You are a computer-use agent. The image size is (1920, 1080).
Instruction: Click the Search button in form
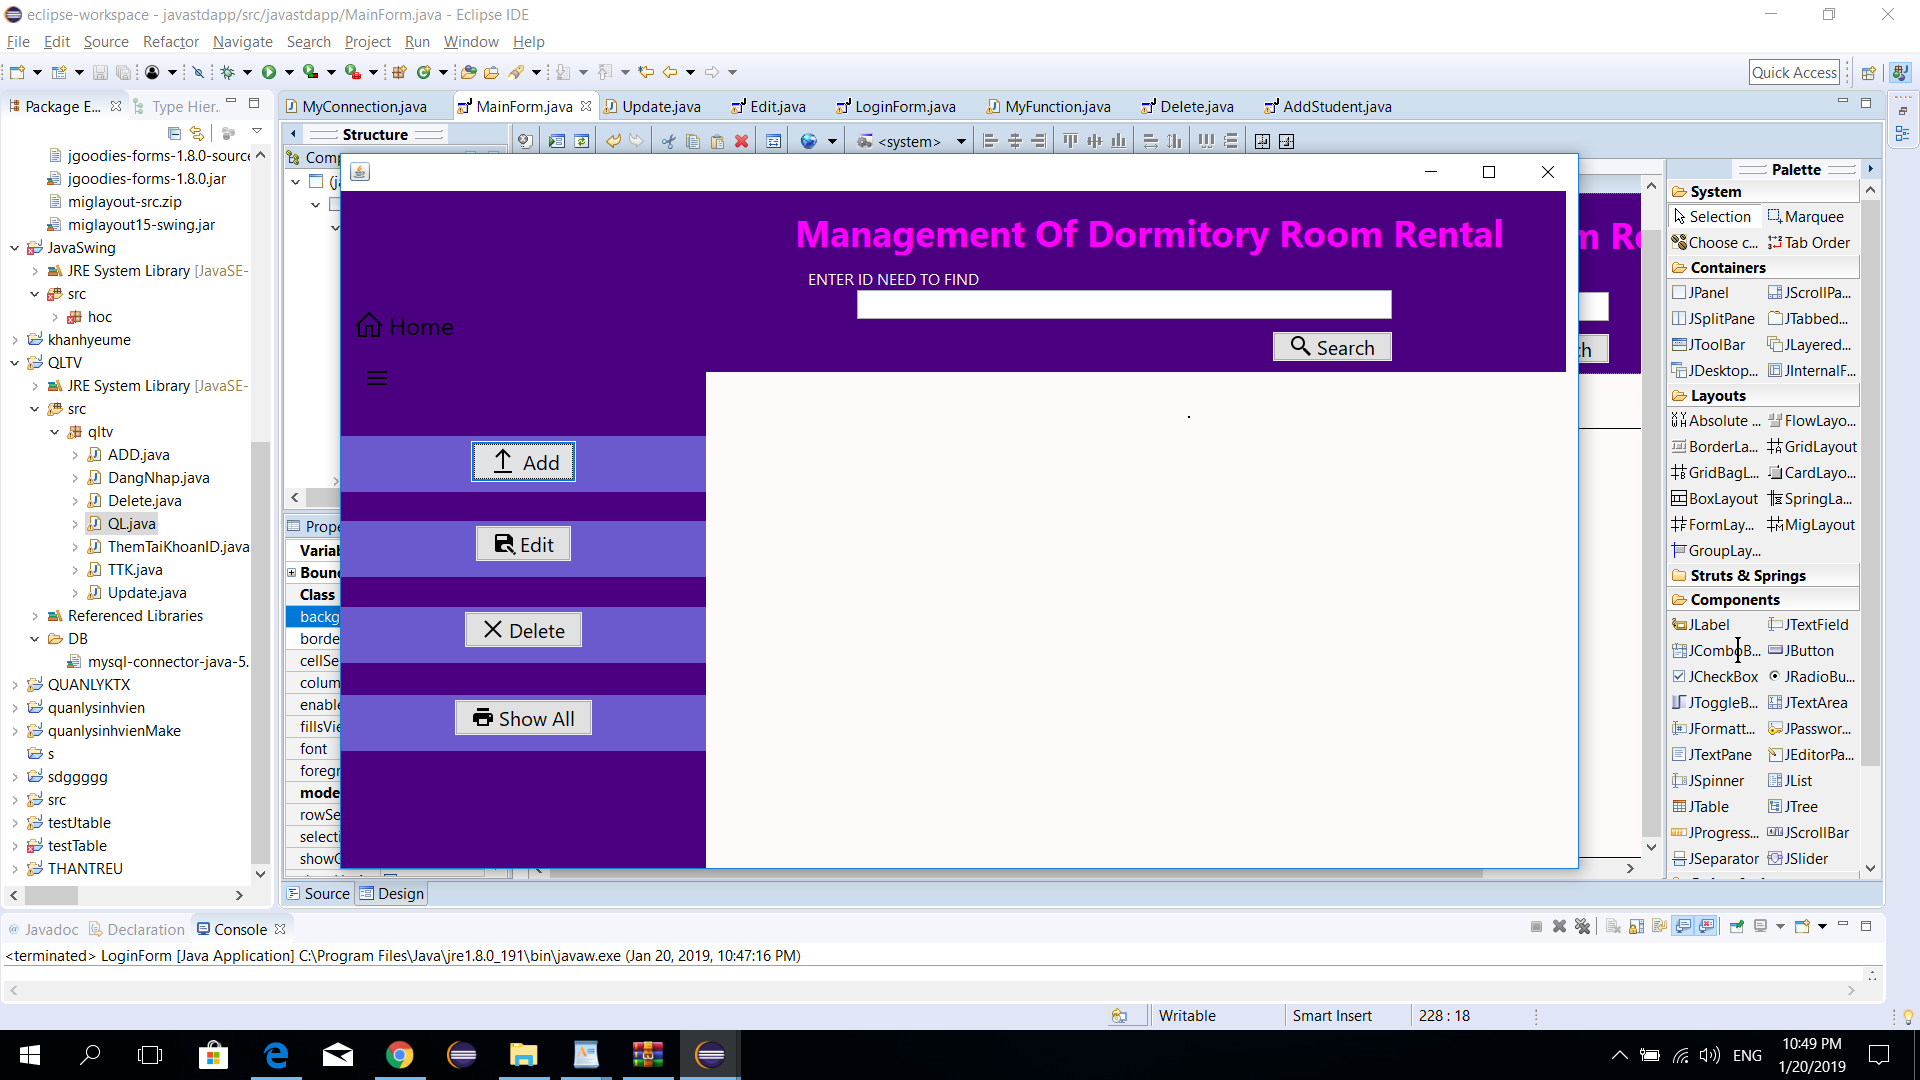1331,347
